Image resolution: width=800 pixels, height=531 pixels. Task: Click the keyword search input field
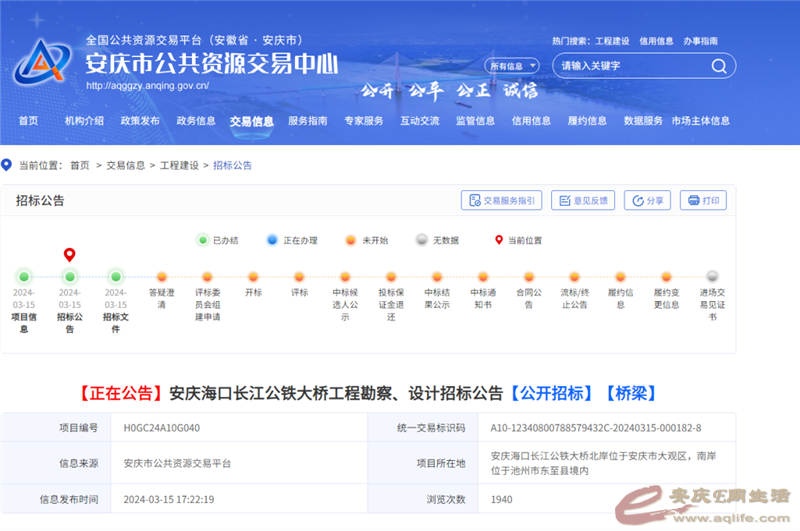point(630,66)
